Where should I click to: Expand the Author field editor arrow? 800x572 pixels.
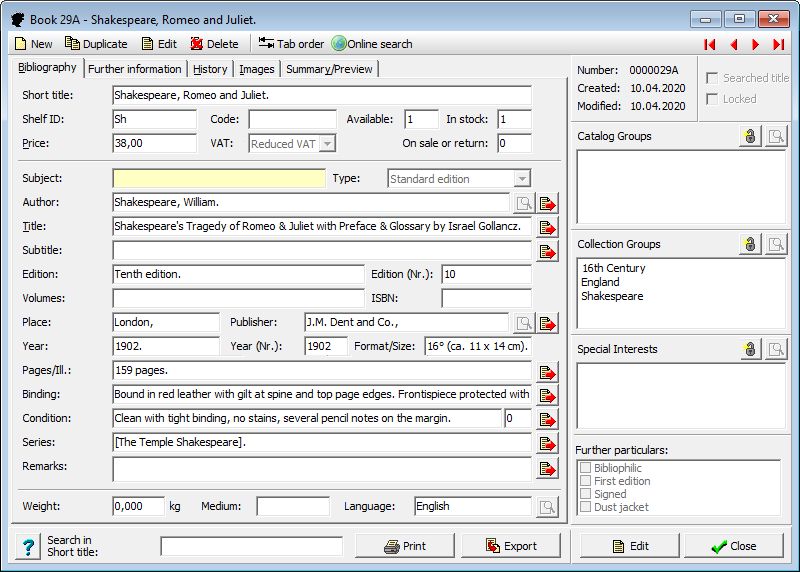[x=547, y=203]
